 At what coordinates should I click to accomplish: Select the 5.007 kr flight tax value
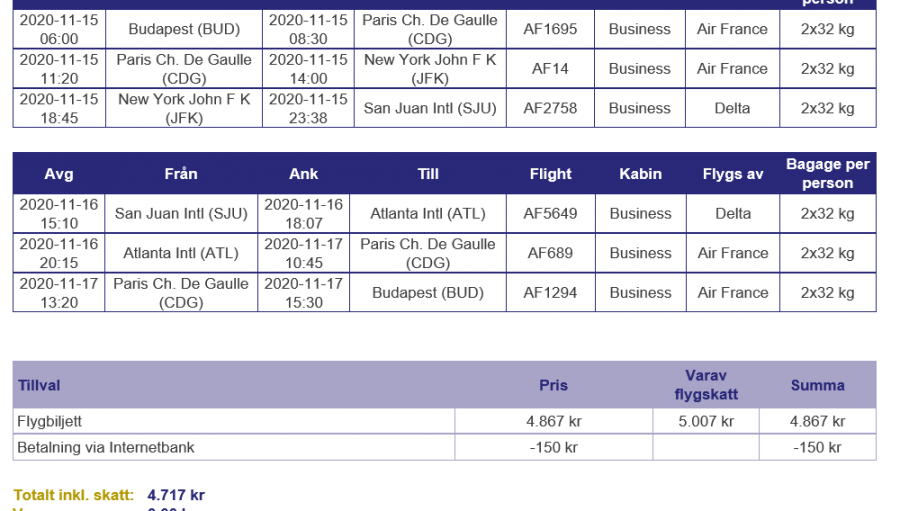[x=706, y=421]
